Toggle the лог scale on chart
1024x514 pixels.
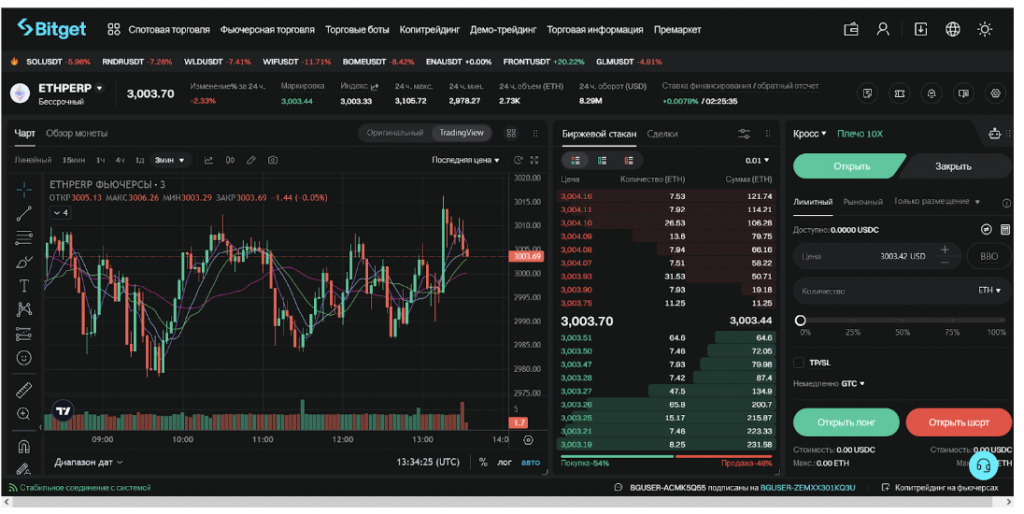505,462
